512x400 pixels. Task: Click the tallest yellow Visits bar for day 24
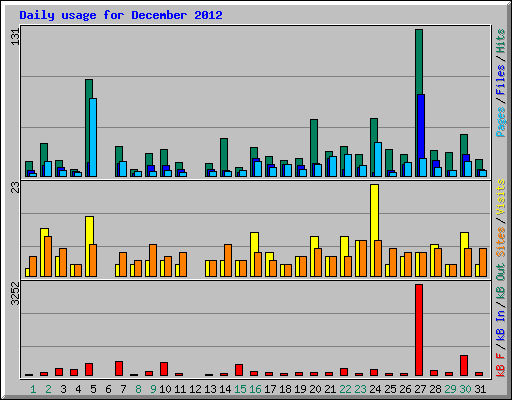(x=374, y=212)
